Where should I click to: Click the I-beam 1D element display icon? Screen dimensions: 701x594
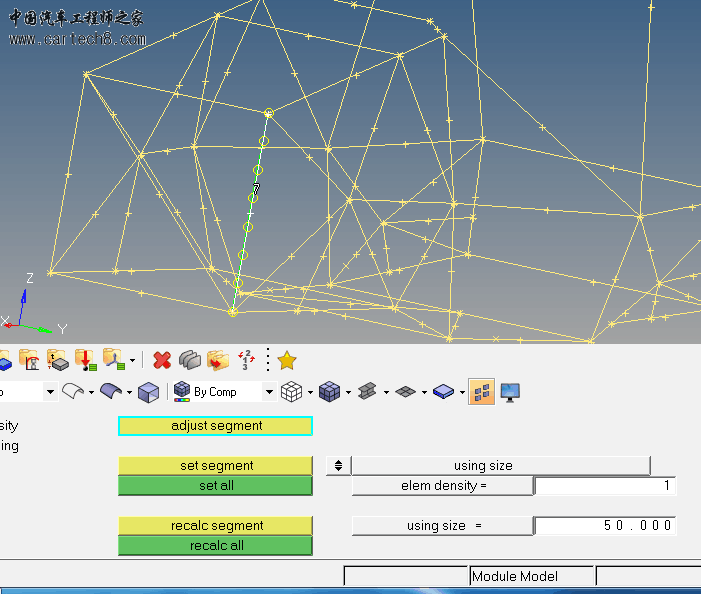[x=367, y=392]
